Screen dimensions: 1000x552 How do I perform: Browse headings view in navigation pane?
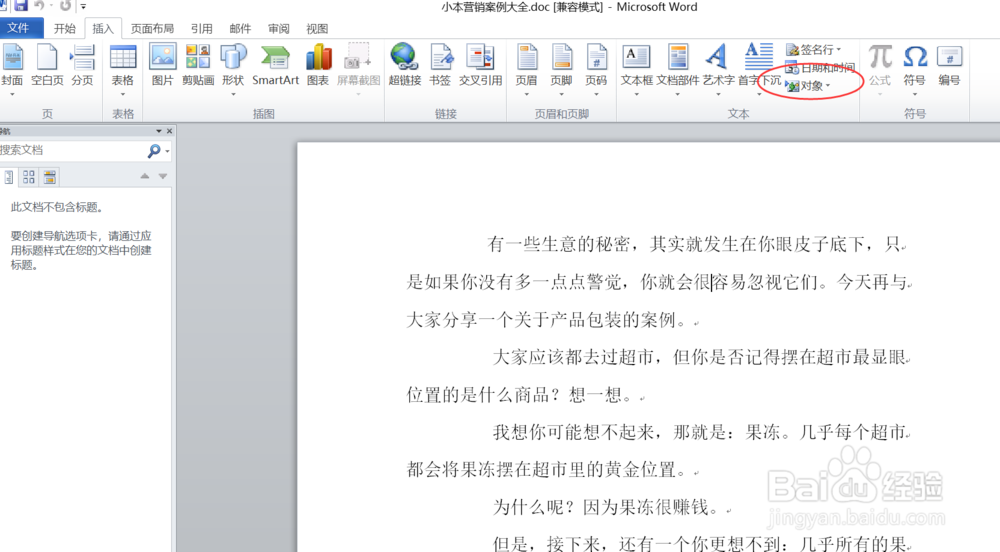pyautogui.click(x=9, y=177)
